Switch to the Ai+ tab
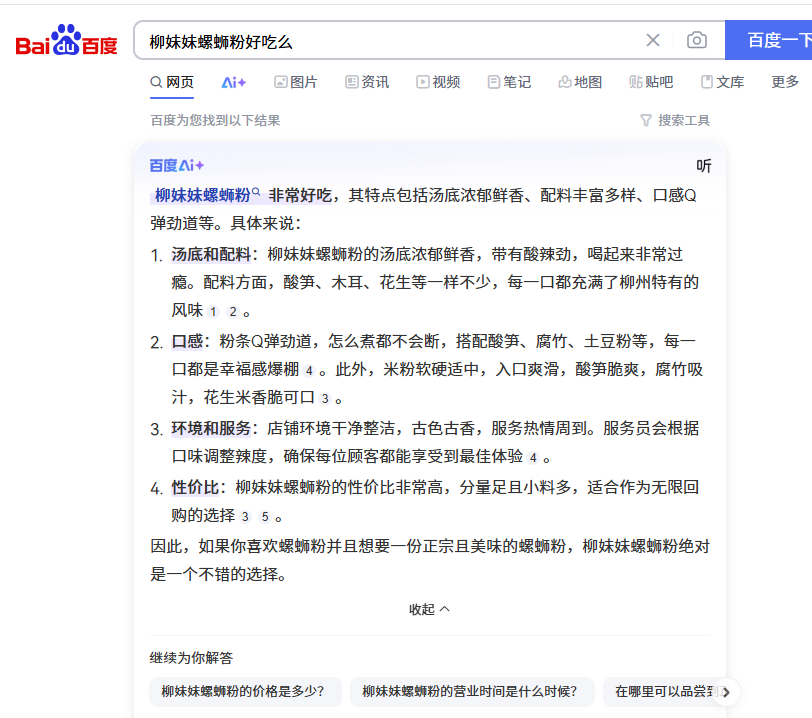 (234, 82)
